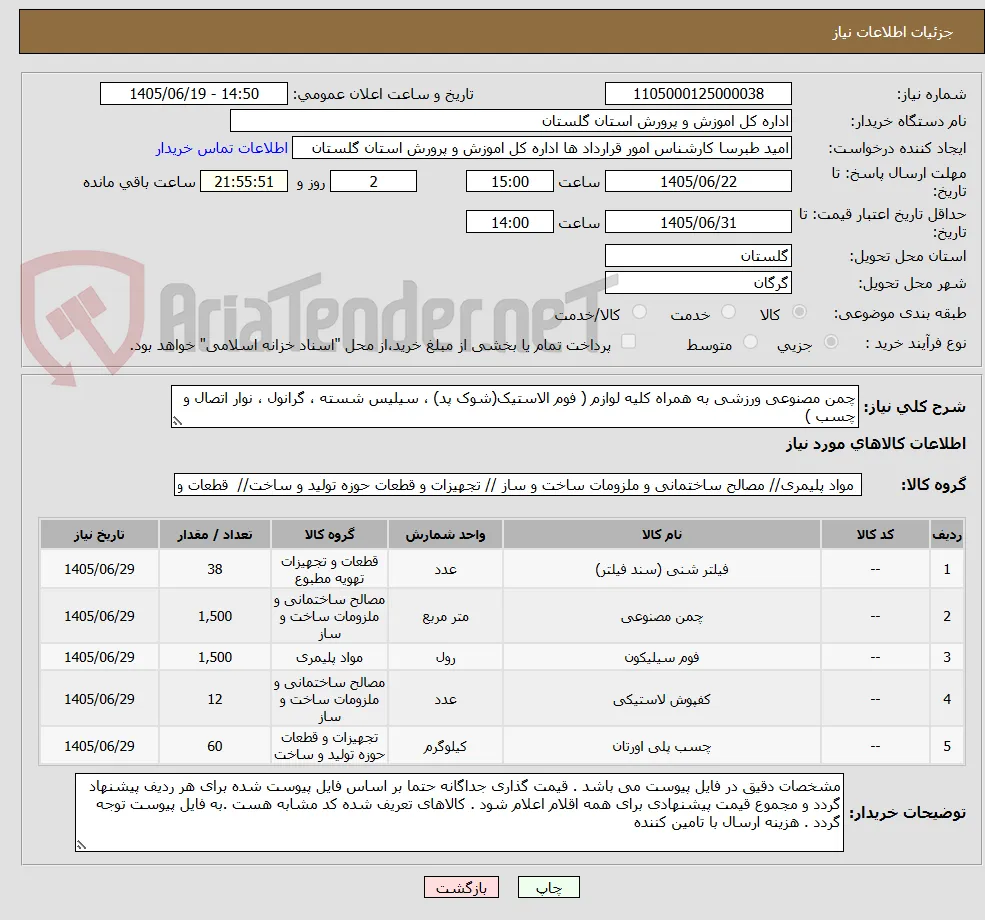Click the response deadline date 1405/06/22
Image resolution: width=985 pixels, height=920 pixels.
(x=698, y=182)
